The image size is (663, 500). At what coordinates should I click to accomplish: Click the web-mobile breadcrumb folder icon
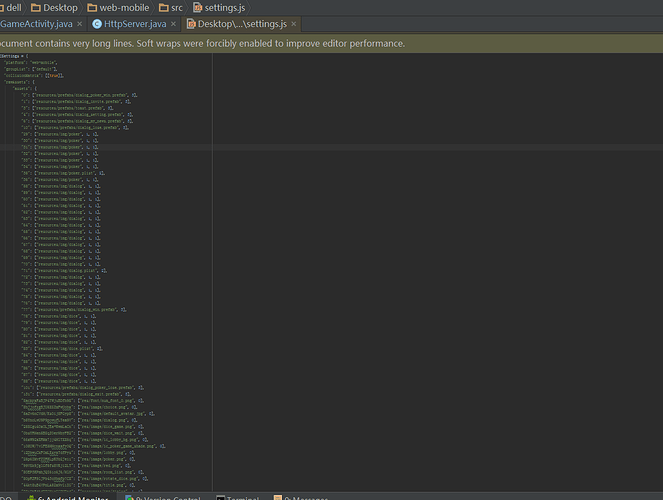coord(92,8)
